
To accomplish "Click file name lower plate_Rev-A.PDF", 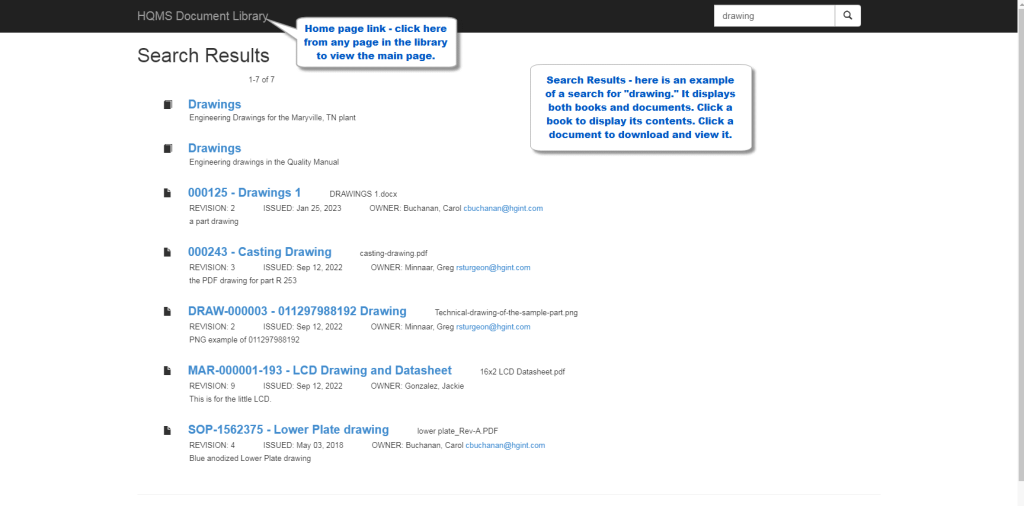I will pyautogui.click(x=458, y=431).
